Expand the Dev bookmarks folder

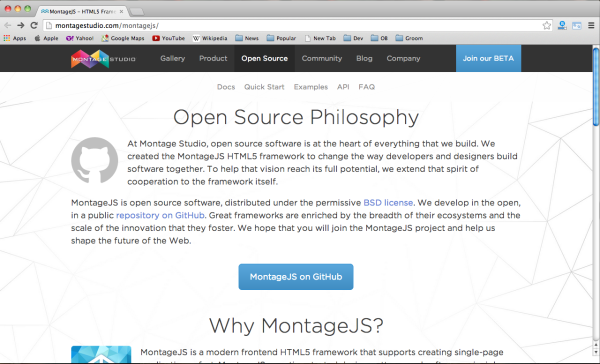point(353,38)
